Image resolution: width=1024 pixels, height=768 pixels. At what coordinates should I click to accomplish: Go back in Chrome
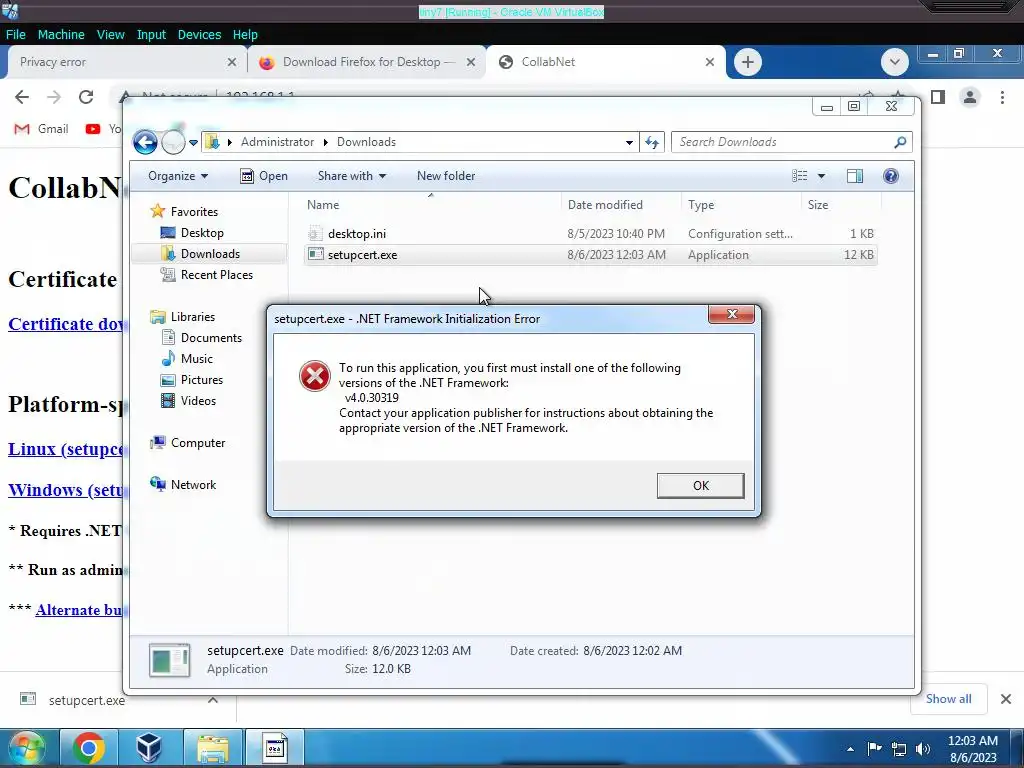(x=22, y=97)
